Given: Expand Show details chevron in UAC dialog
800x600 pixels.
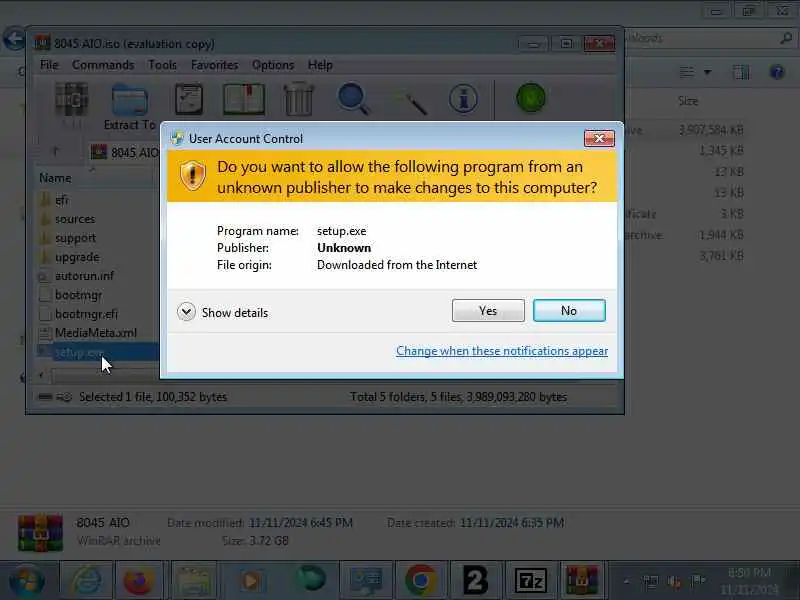Looking at the screenshot, I should (x=186, y=312).
